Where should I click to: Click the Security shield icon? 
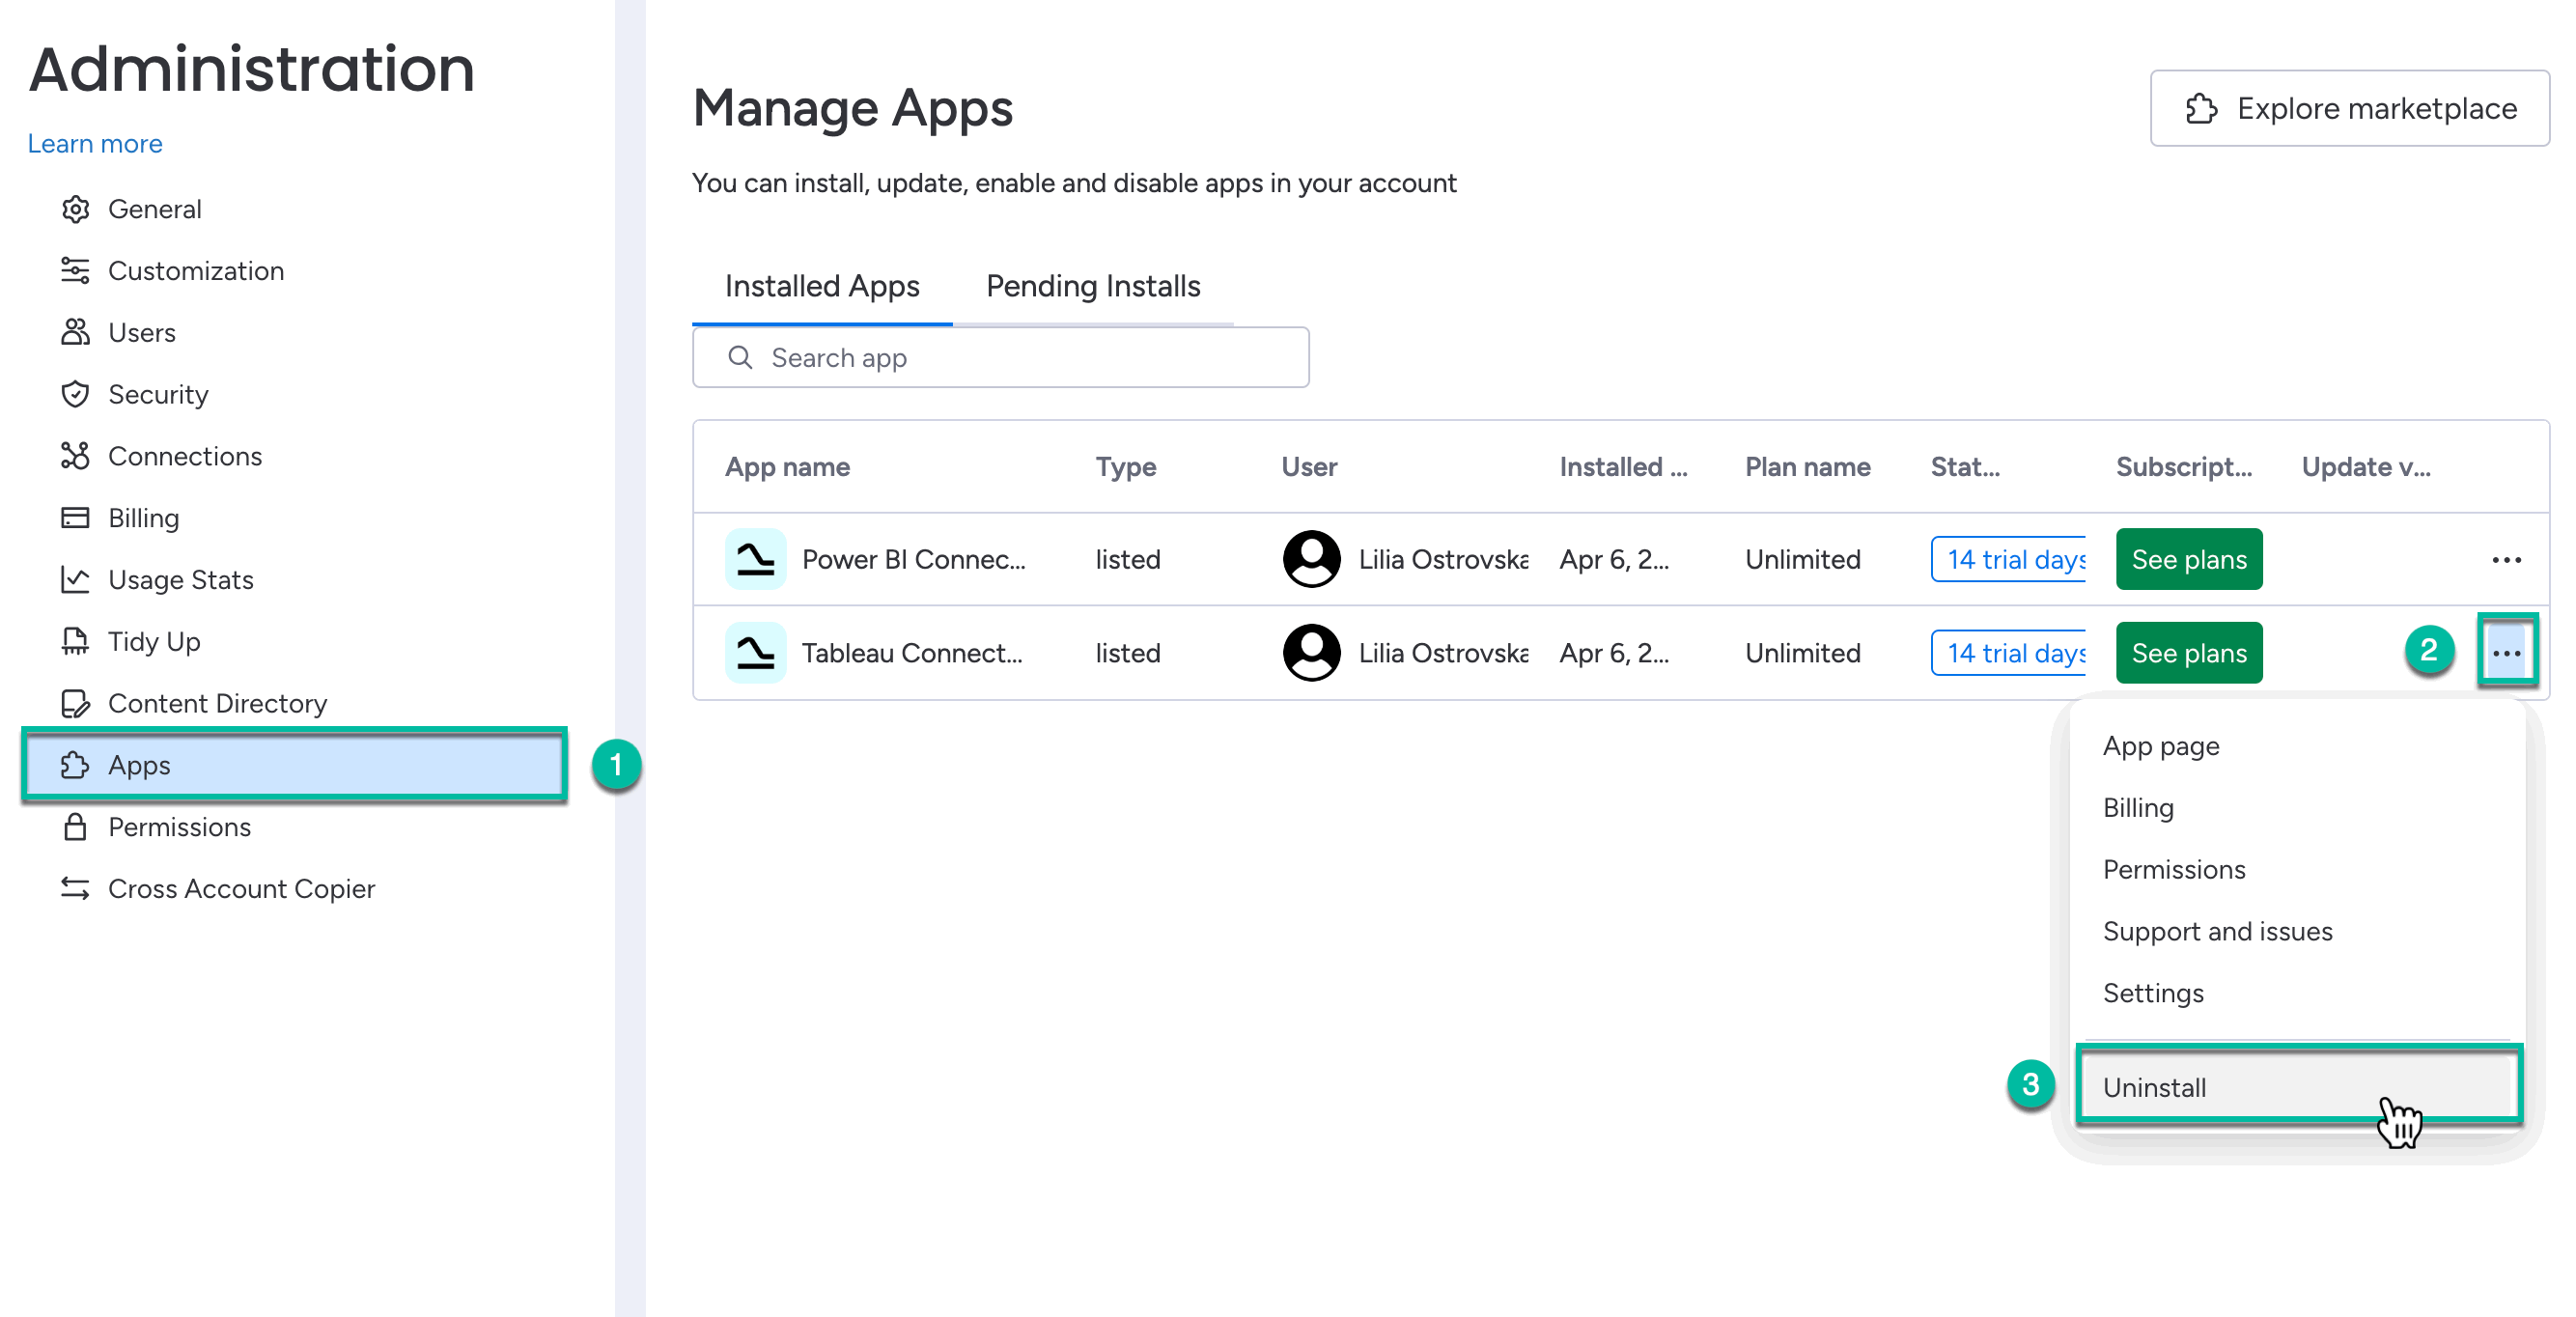point(76,394)
